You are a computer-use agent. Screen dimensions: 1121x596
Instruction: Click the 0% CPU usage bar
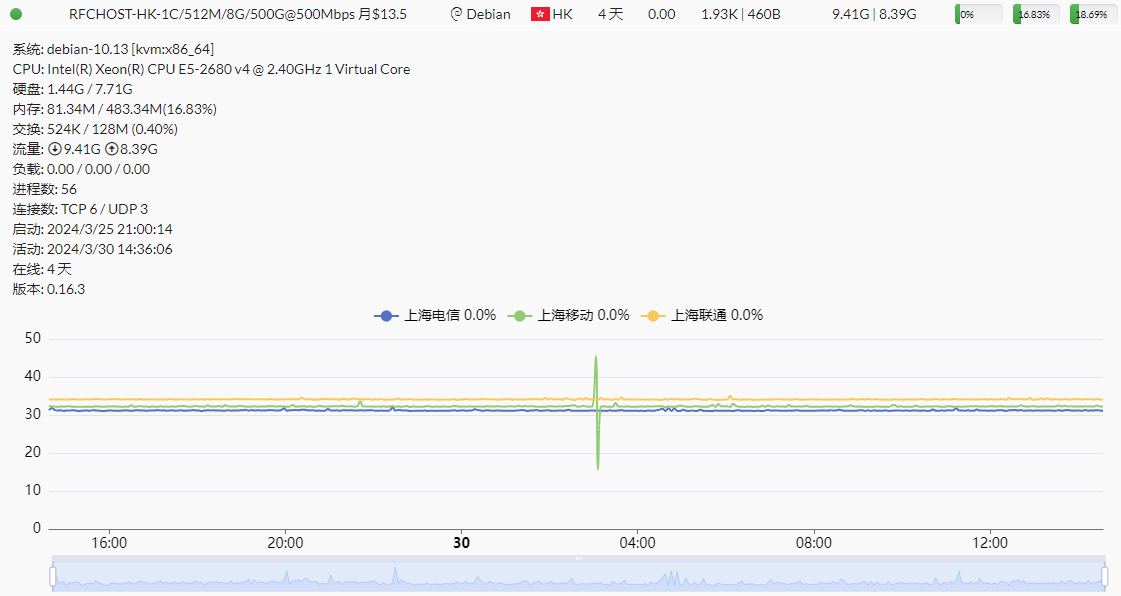[x=978, y=14]
